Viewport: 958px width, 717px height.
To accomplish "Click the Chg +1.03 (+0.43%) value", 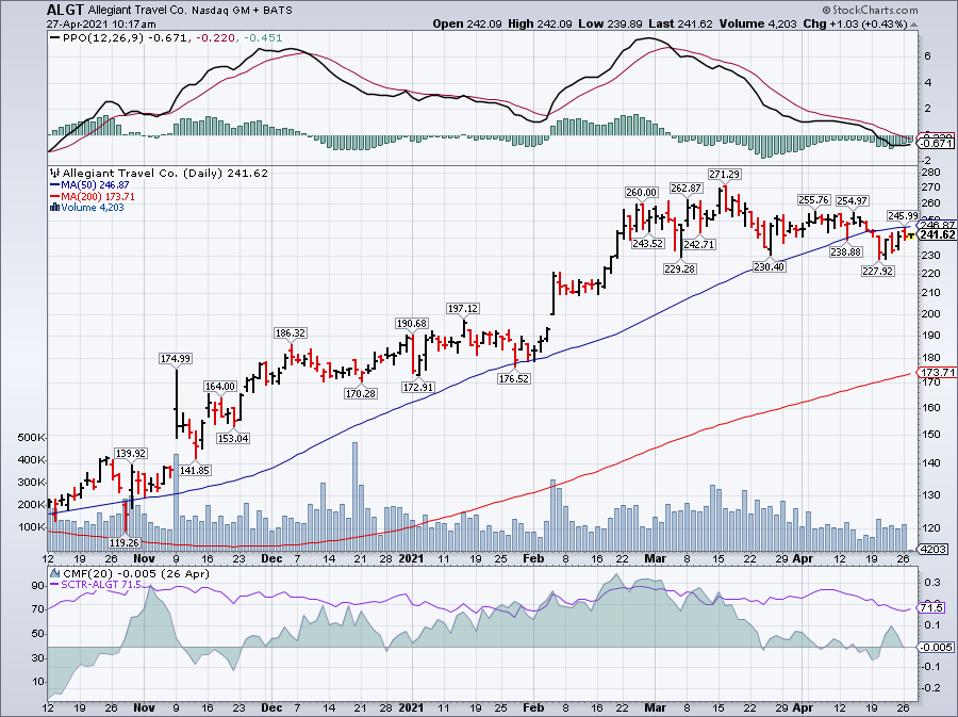I will (855, 24).
